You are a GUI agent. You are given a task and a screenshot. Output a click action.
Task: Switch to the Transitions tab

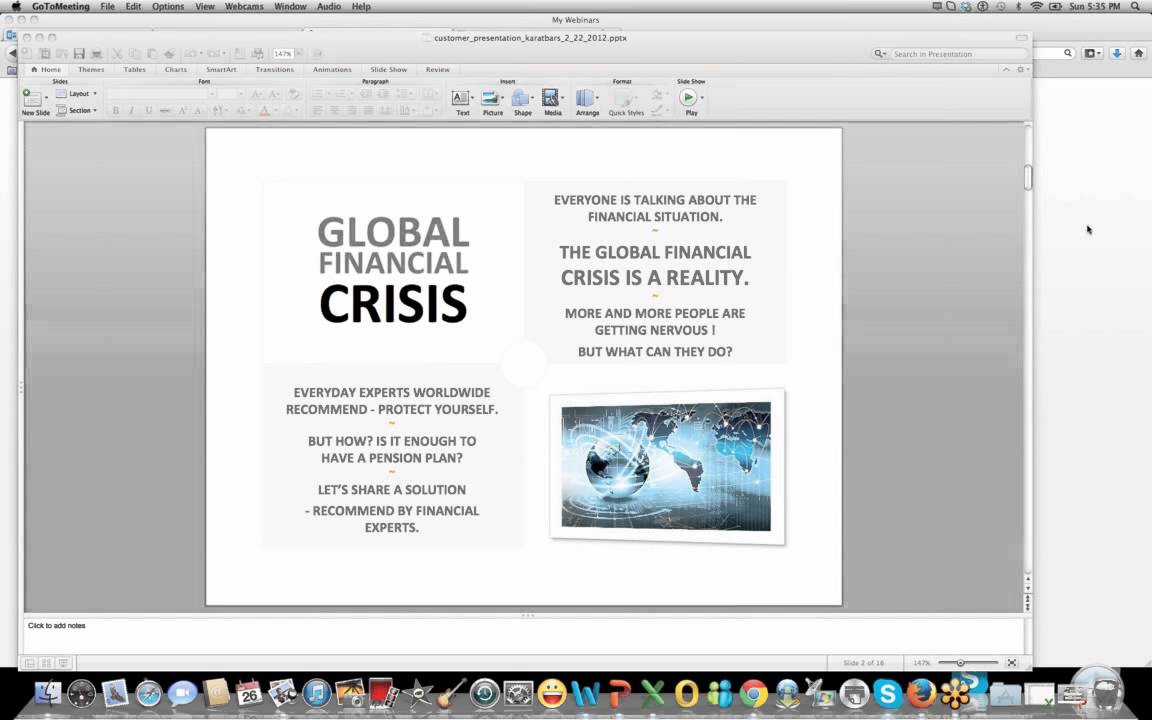pos(274,70)
